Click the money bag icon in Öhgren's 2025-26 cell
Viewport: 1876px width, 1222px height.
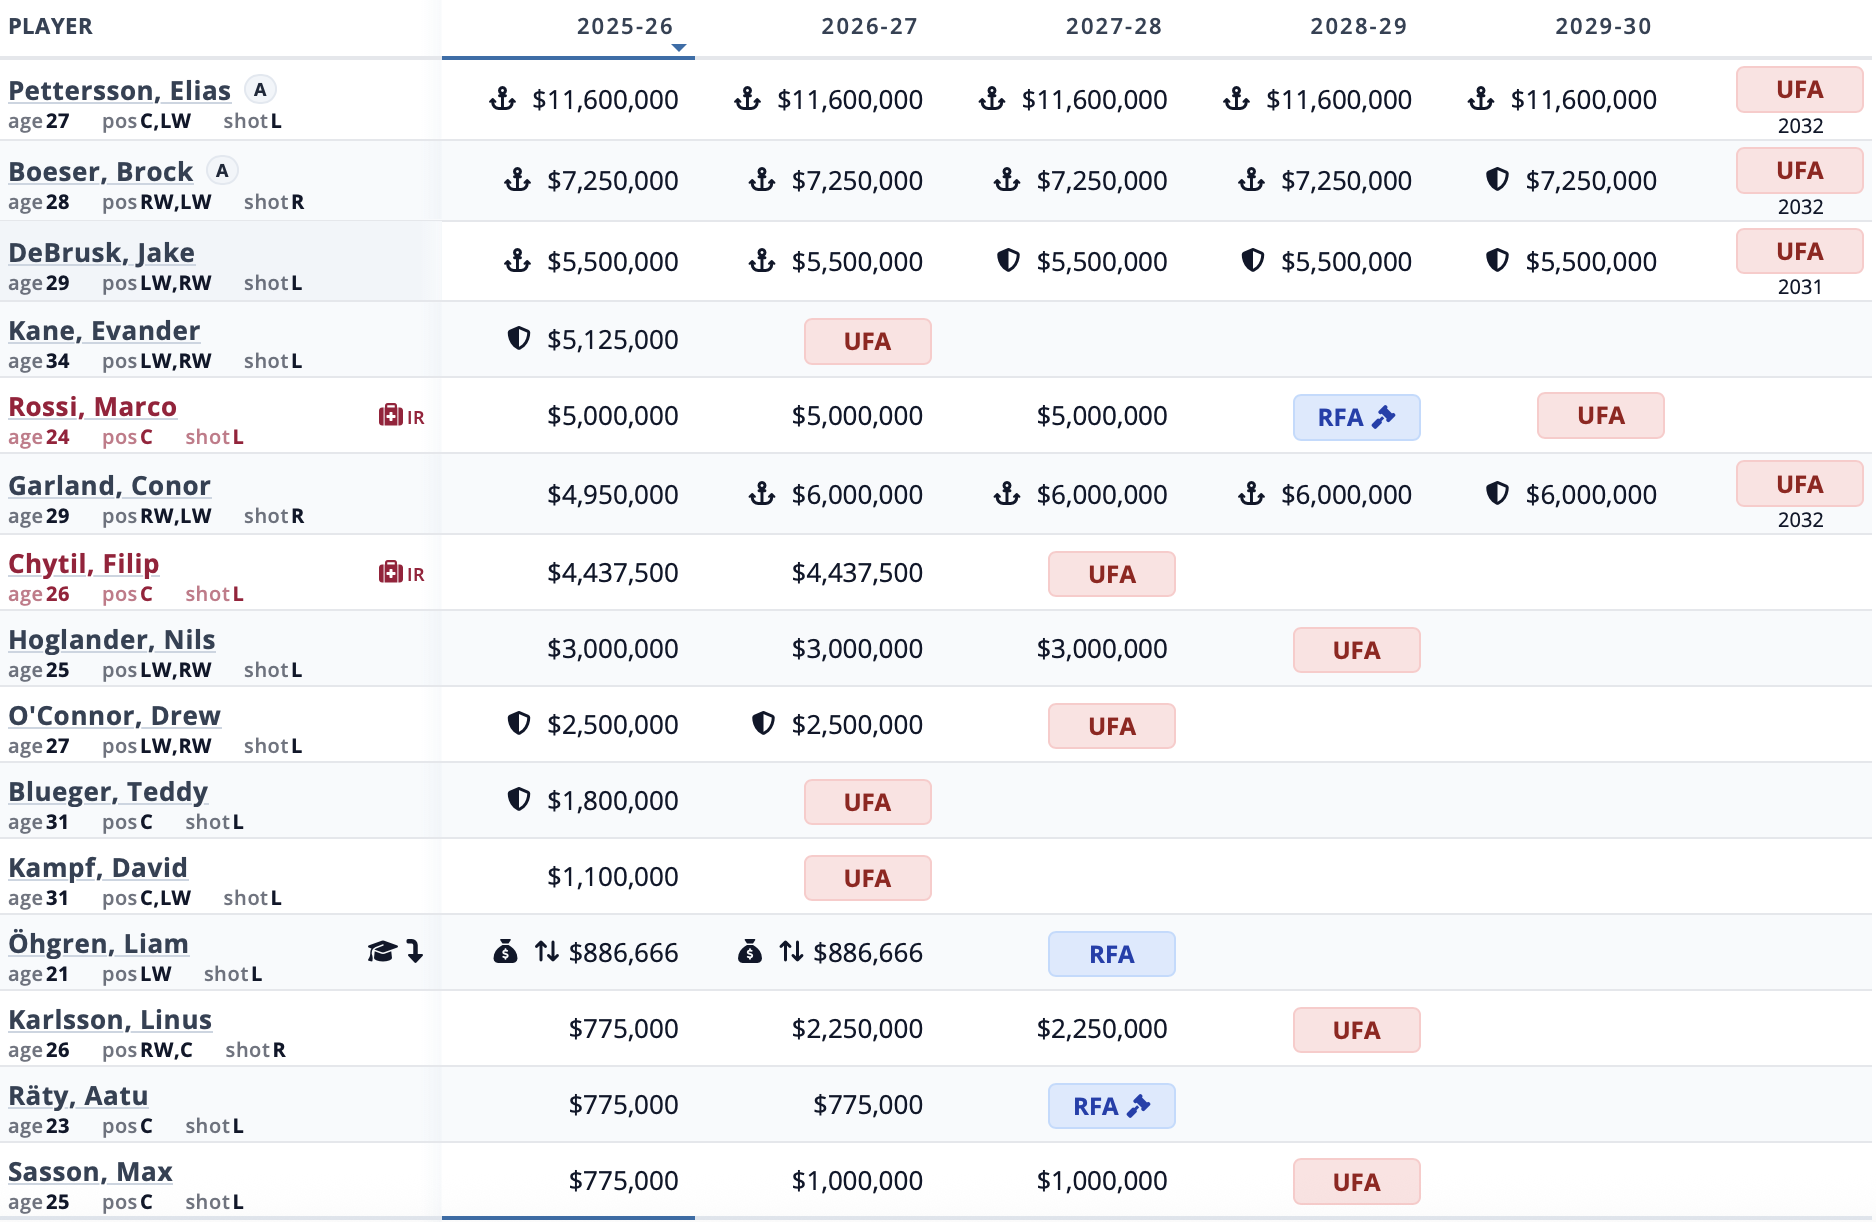[506, 952]
